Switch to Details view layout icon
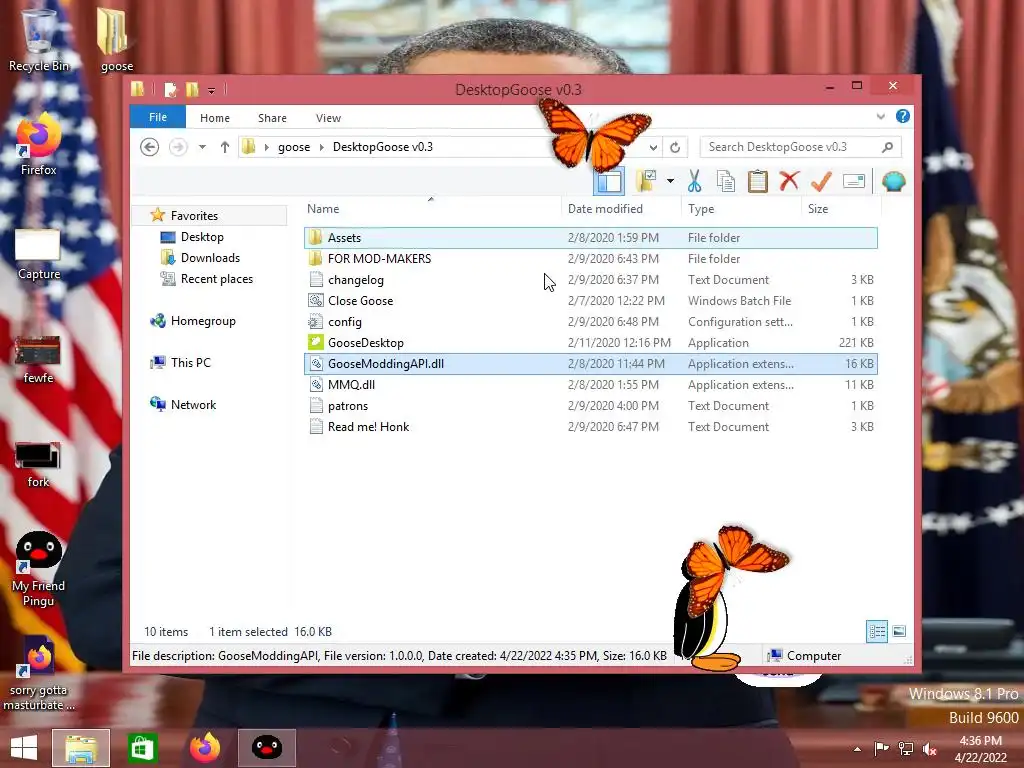The height and width of the screenshot is (768, 1024). click(876, 631)
